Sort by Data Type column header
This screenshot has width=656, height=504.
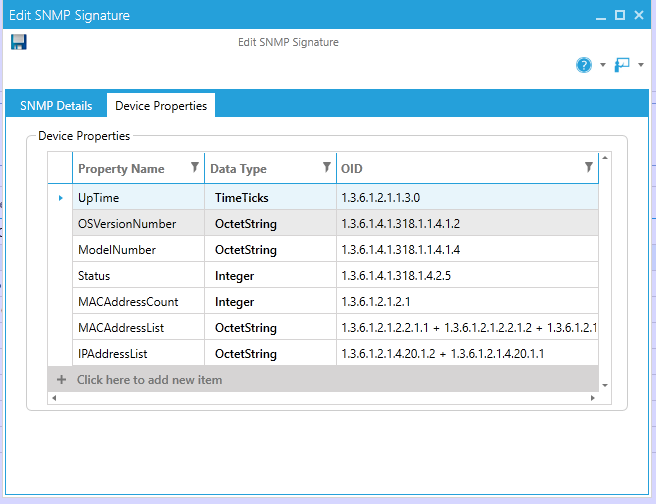[238, 169]
